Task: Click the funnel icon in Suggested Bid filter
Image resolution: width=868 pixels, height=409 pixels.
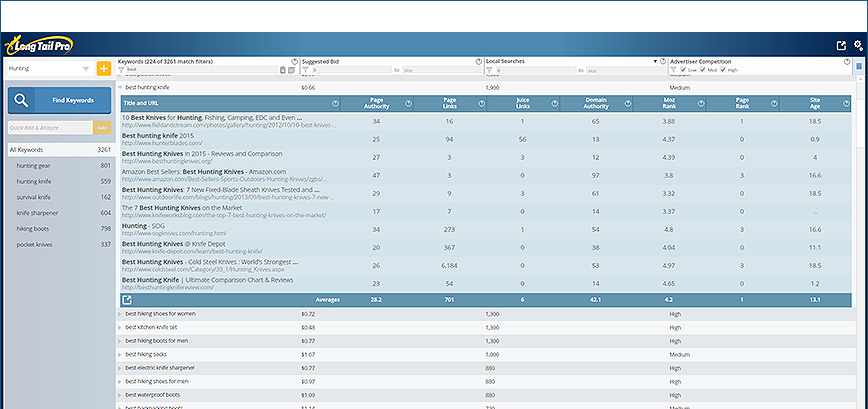Action: pos(305,70)
